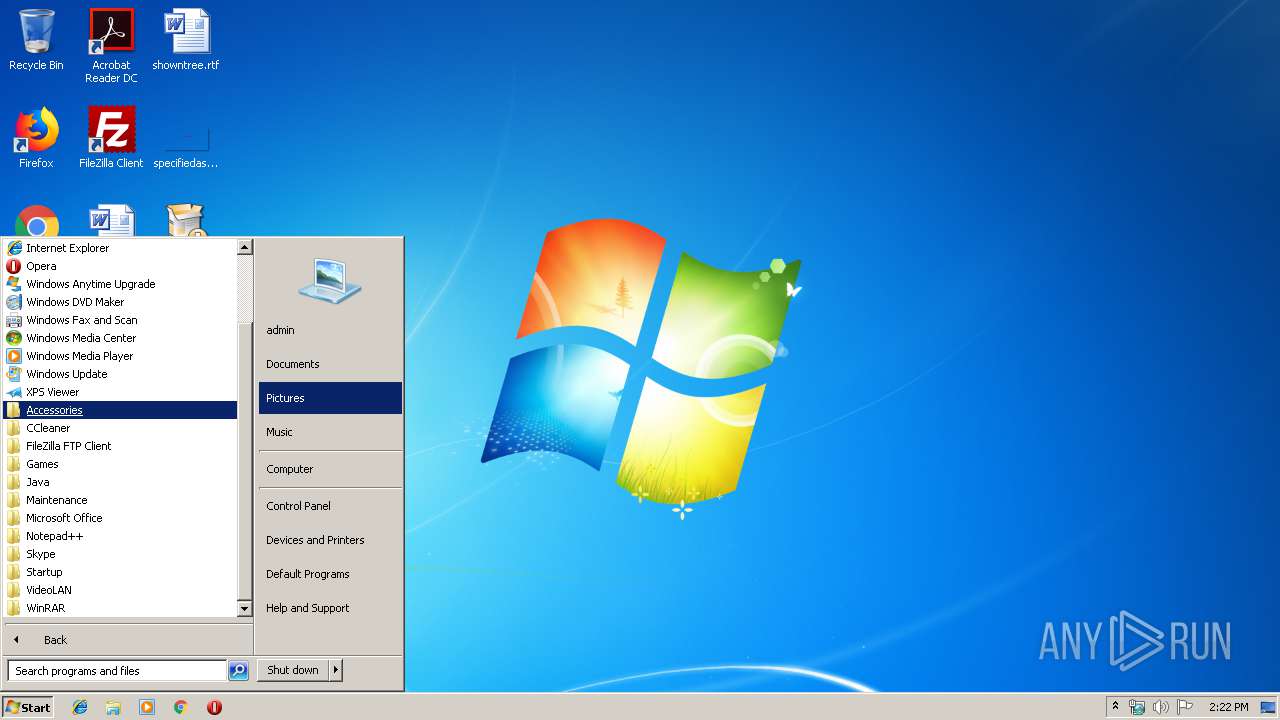Open the volume speaker tray icon

(x=1160, y=707)
